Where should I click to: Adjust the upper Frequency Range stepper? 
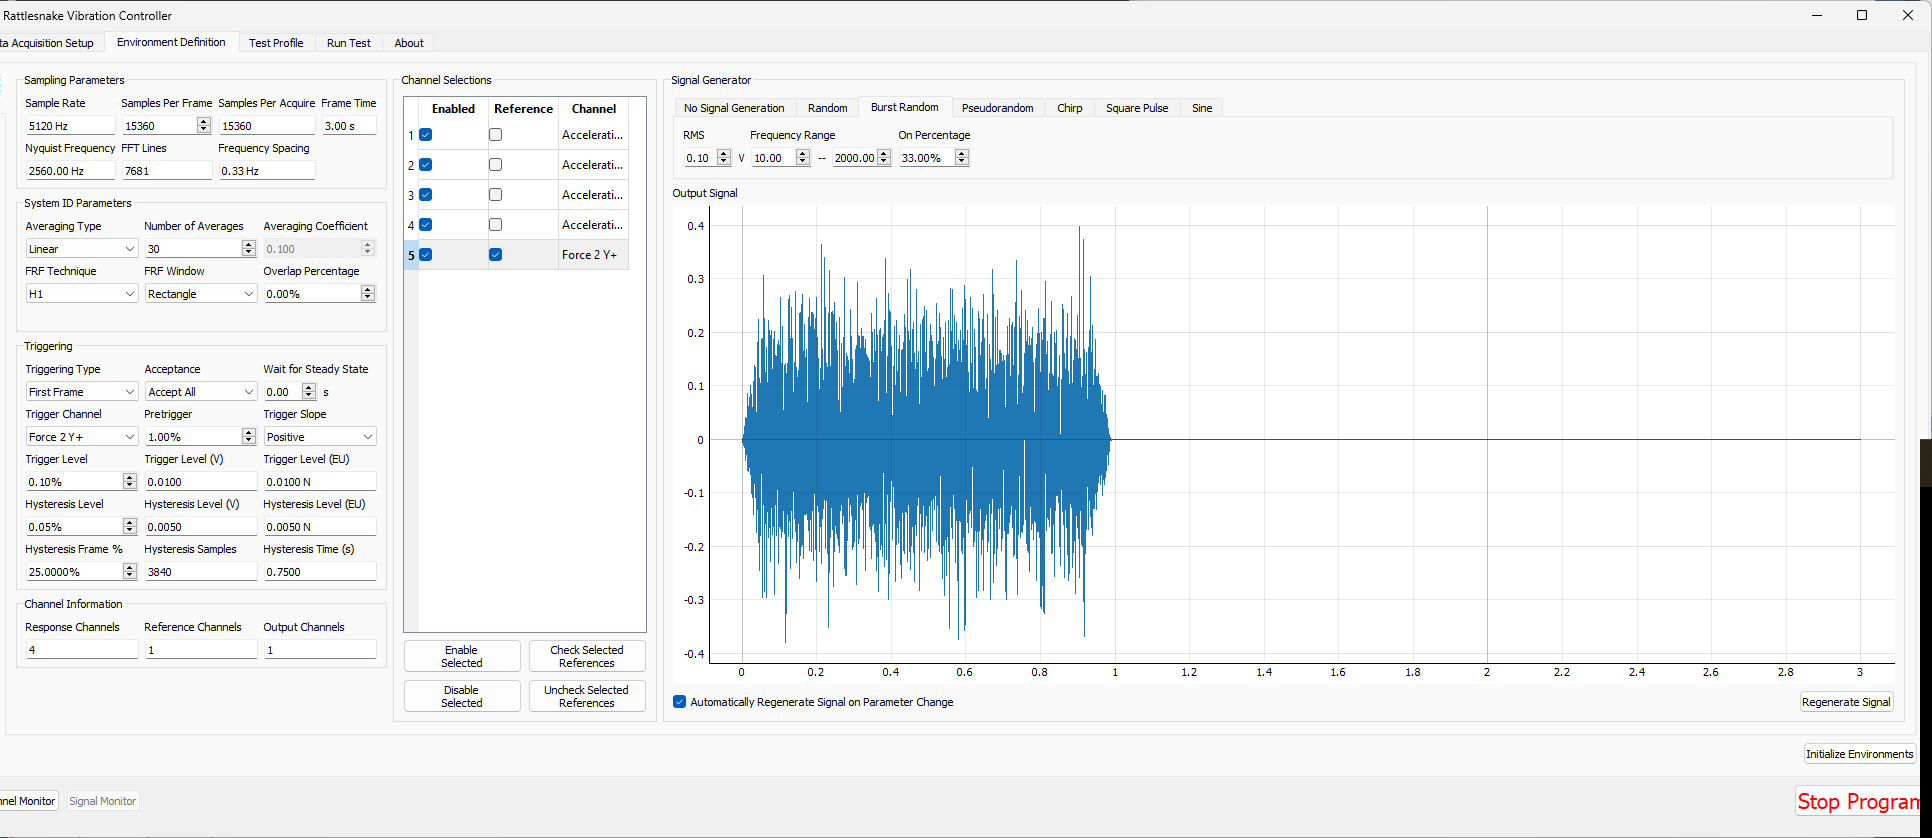[884, 158]
